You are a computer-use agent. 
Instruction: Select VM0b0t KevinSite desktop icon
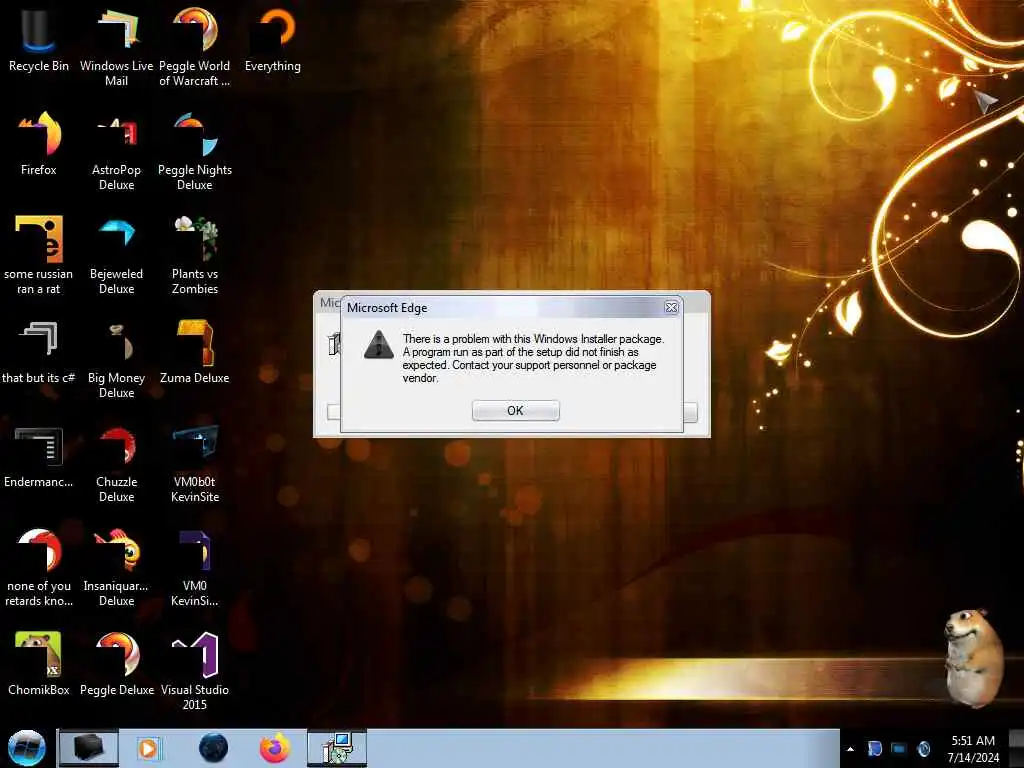coord(195,462)
